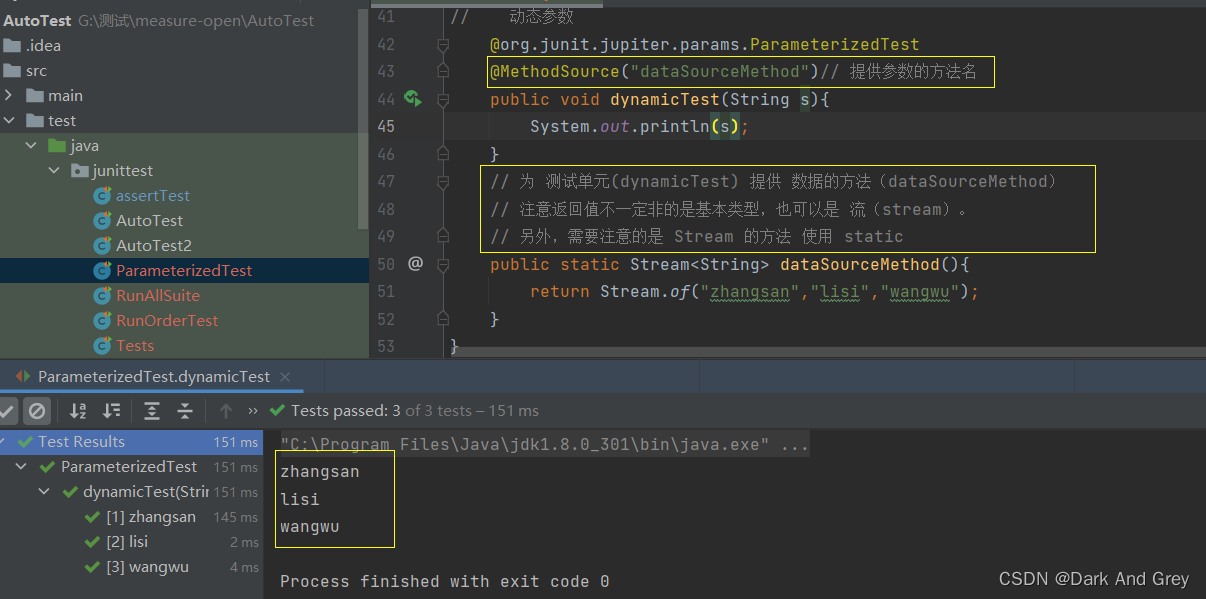Click the class icon beside assertTest
The height and width of the screenshot is (599, 1206).
(x=102, y=196)
